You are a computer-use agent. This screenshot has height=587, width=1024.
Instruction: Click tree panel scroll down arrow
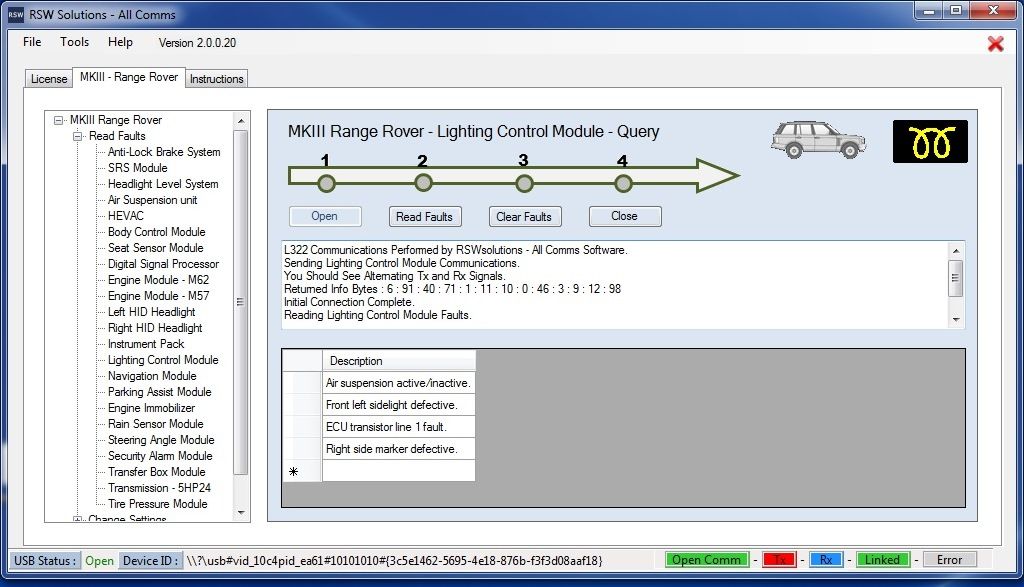click(x=241, y=513)
